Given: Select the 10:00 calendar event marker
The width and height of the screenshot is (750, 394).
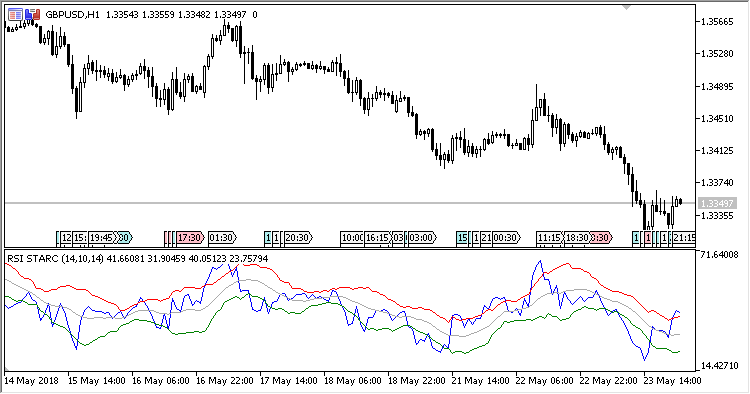Looking at the screenshot, I should [353, 238].
